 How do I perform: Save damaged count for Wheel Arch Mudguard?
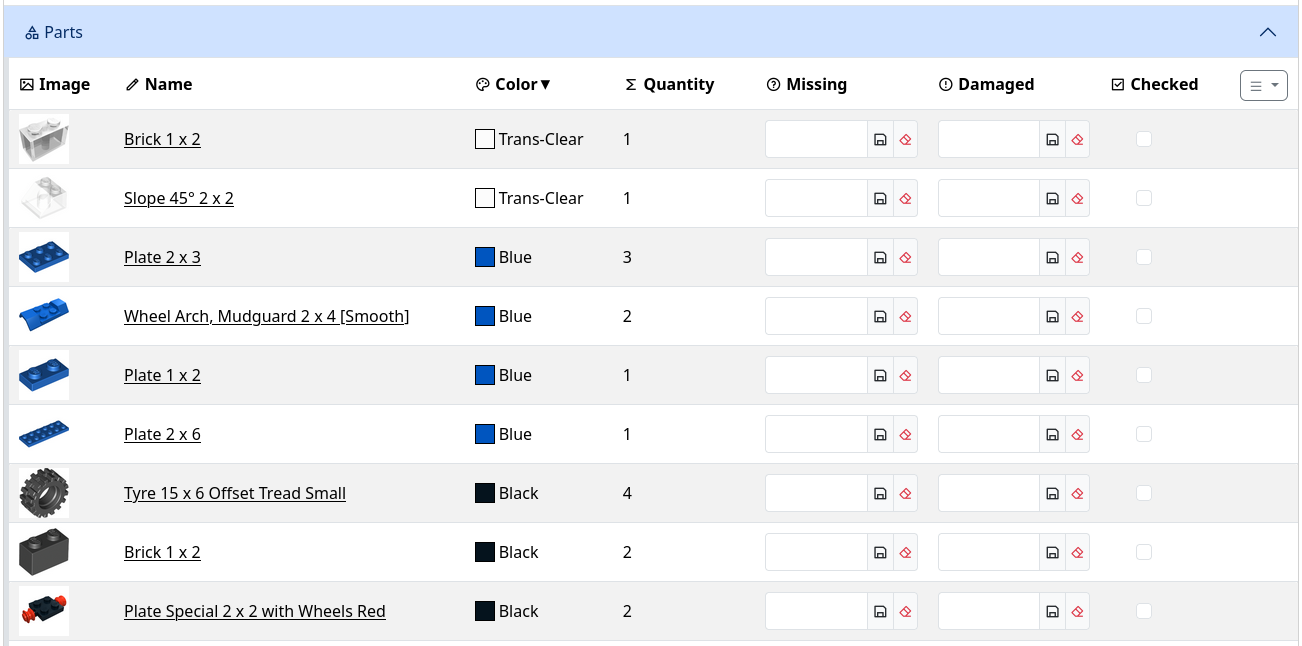pos(1053,317)
